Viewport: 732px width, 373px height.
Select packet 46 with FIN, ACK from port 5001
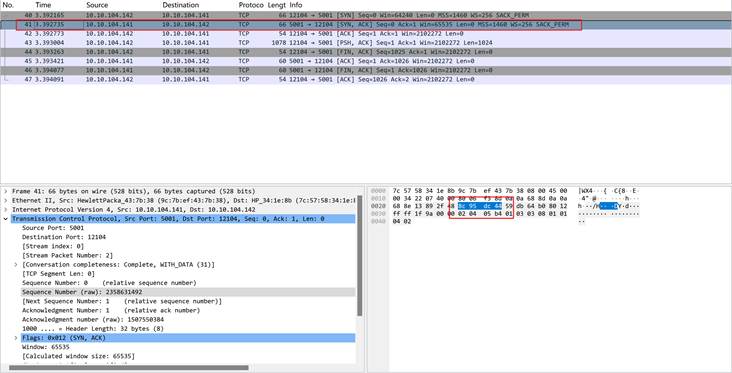click(366, 70)
